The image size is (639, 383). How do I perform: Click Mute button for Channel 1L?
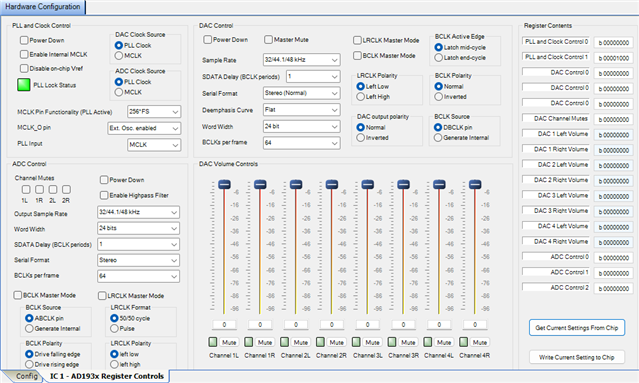[x=229, y=342]
